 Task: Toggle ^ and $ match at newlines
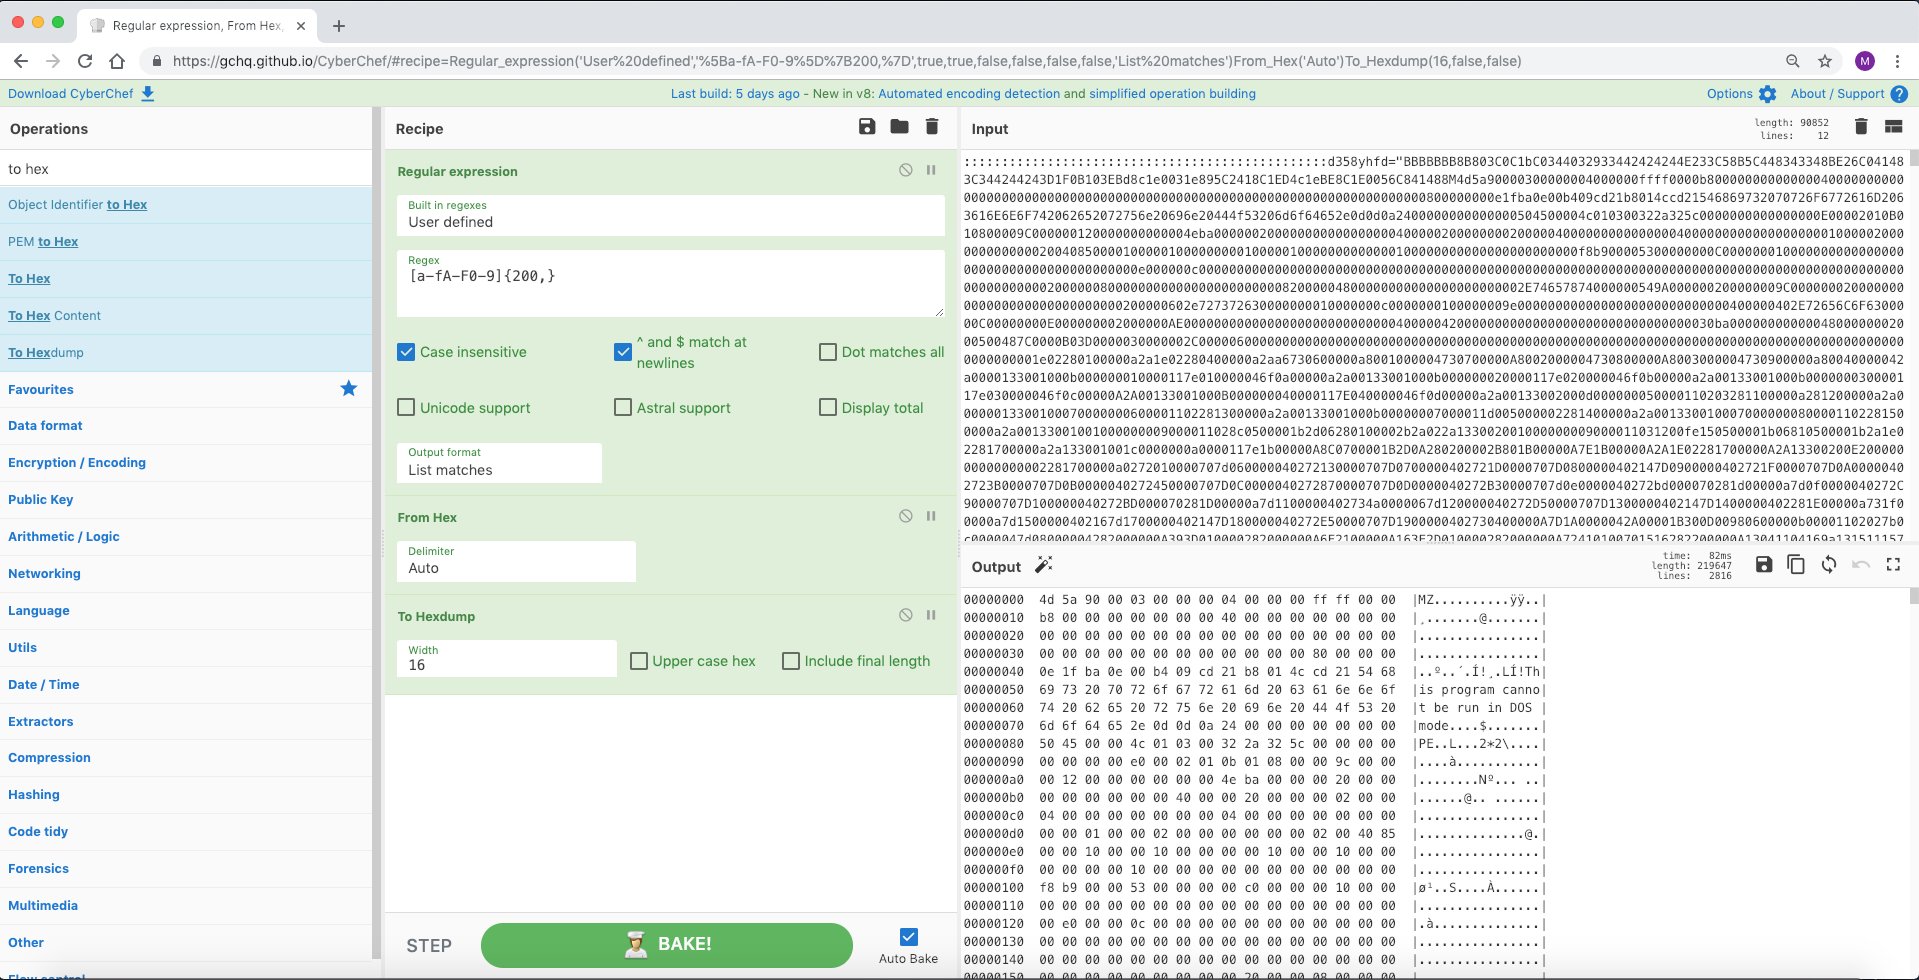pyautogui.click(x=623, y=352)
